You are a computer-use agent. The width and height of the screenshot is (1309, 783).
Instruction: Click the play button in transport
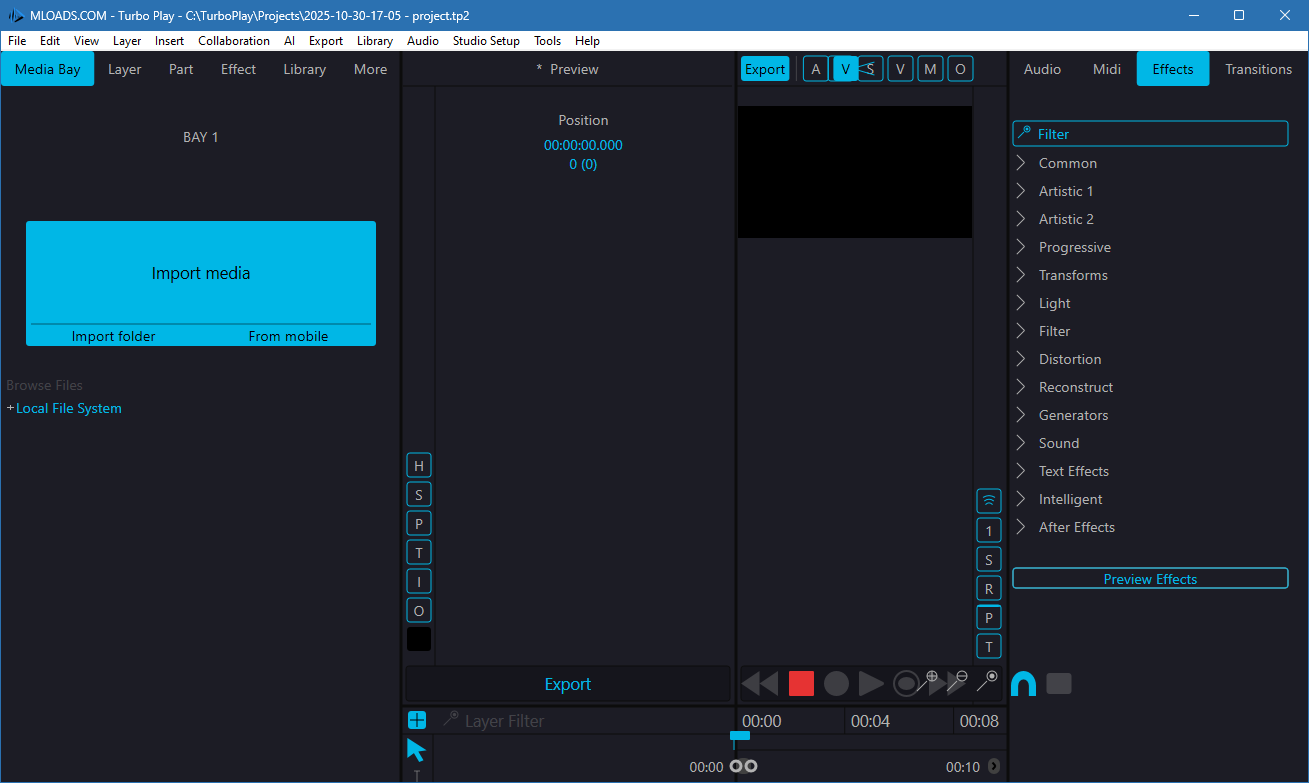click(871, 684)
